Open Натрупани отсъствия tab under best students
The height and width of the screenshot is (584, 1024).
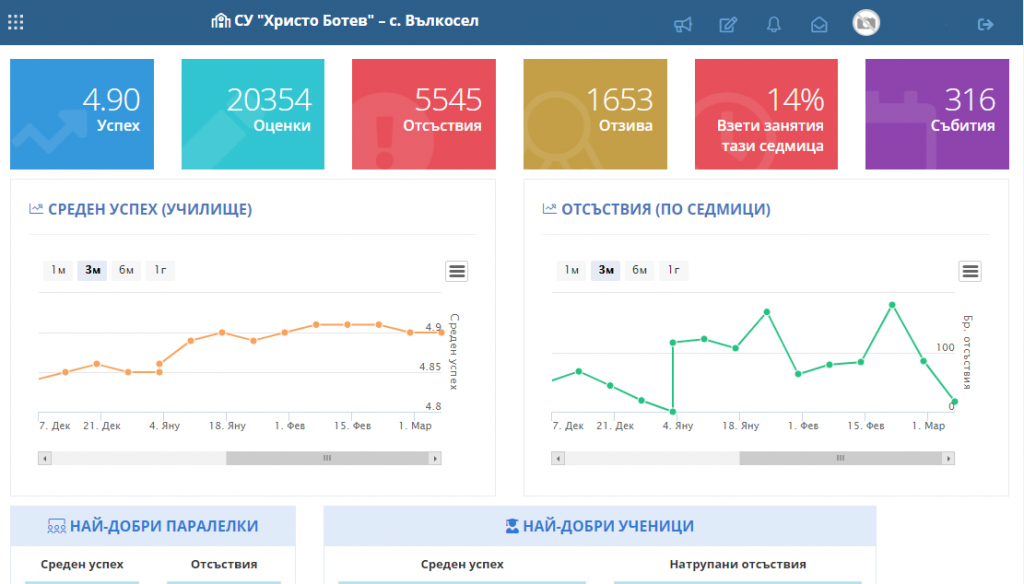(738, 564)
